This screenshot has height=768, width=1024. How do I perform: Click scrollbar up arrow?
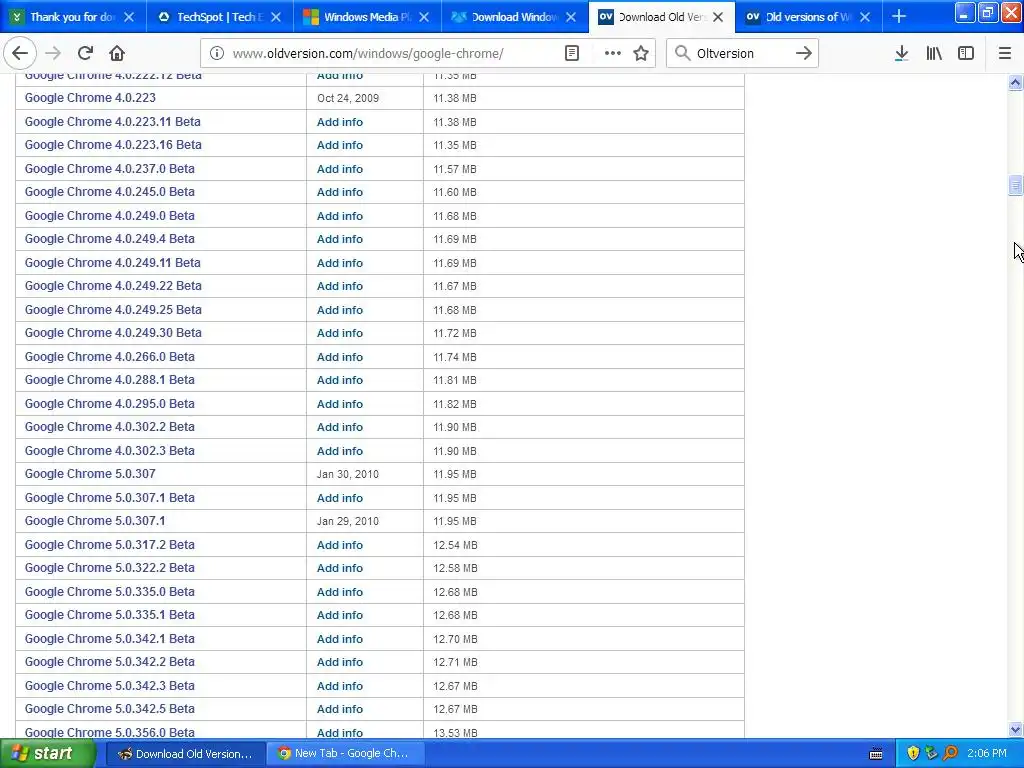click(1015, 82)
